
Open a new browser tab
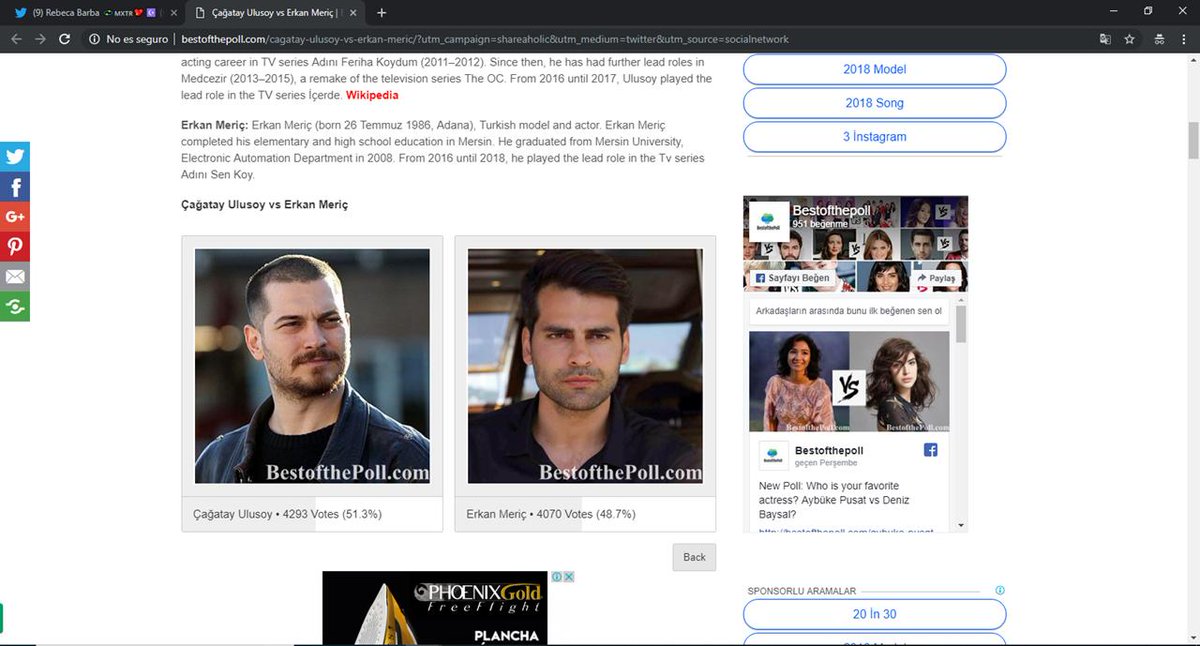click(382, 13)
